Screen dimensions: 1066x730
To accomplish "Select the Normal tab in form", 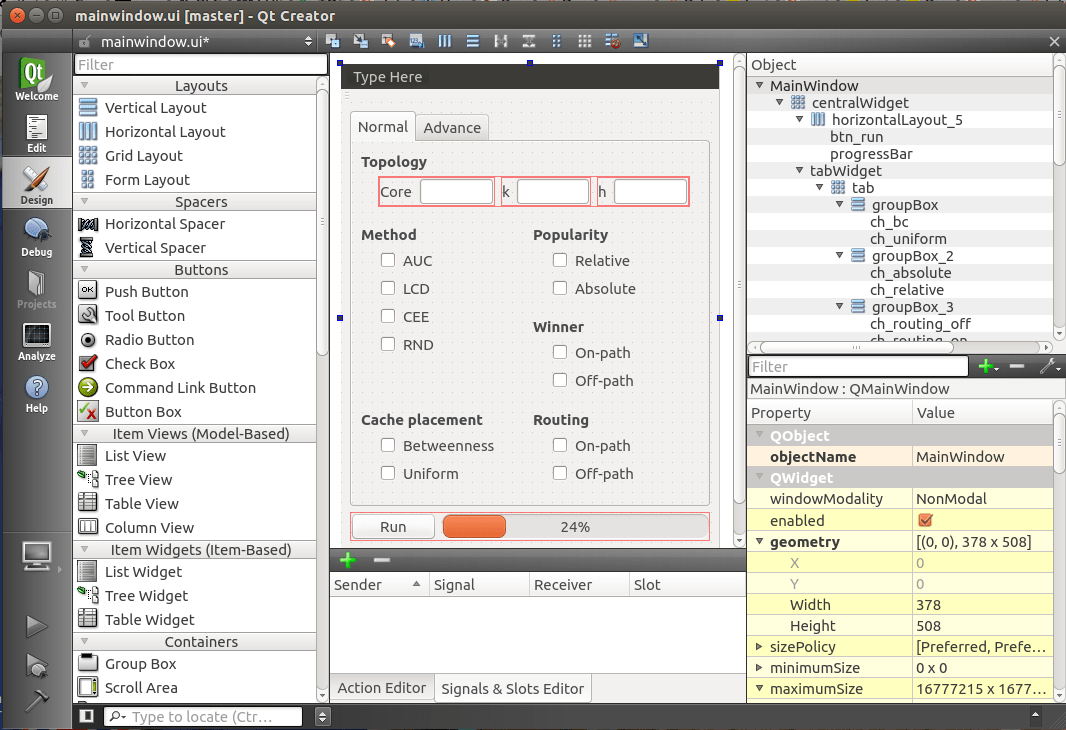I will [x=383, y=127].
